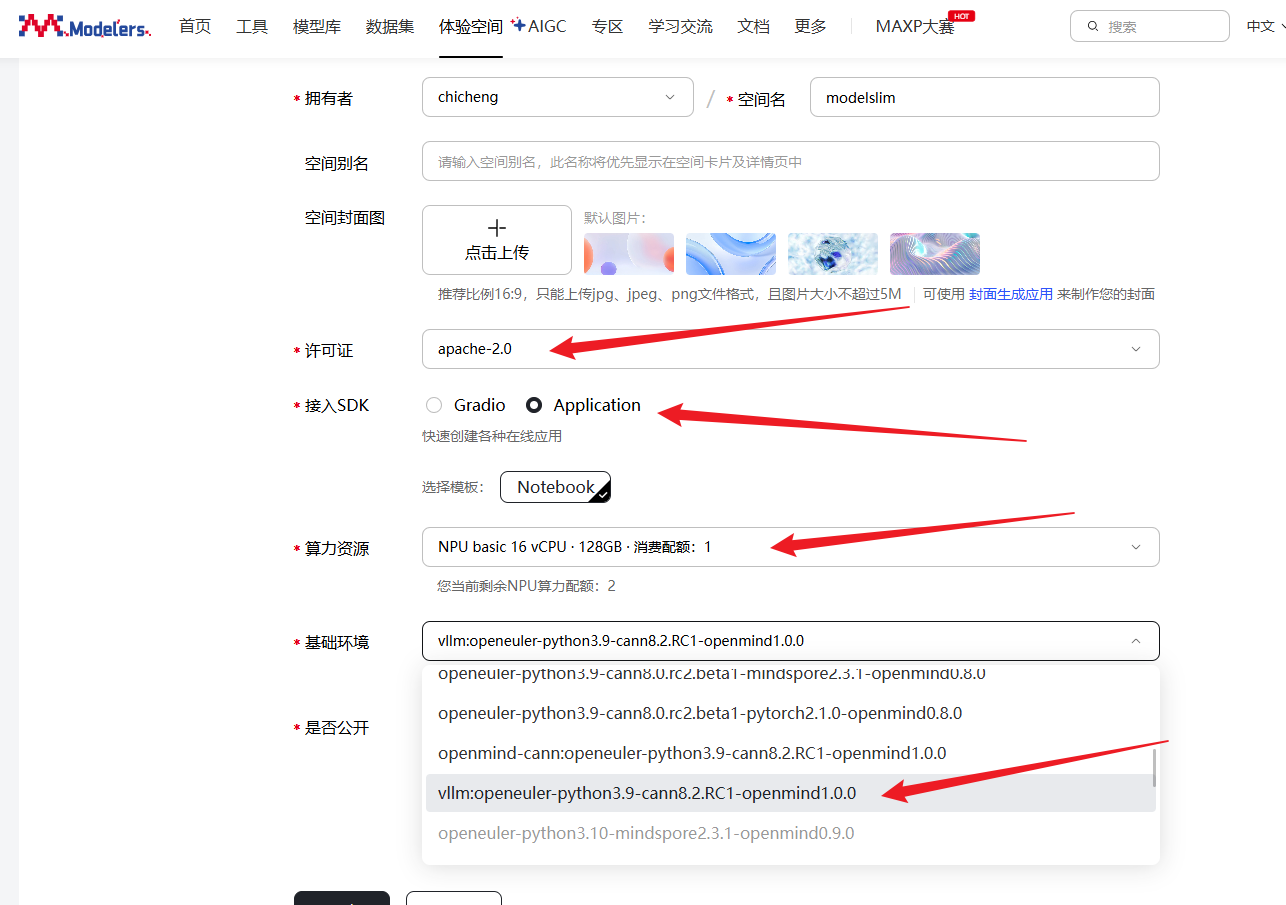
Task: Choose openmind-cann:openeuler-python3.9-cann8.2.RC1 option
Action: click(x=791, y=753)
